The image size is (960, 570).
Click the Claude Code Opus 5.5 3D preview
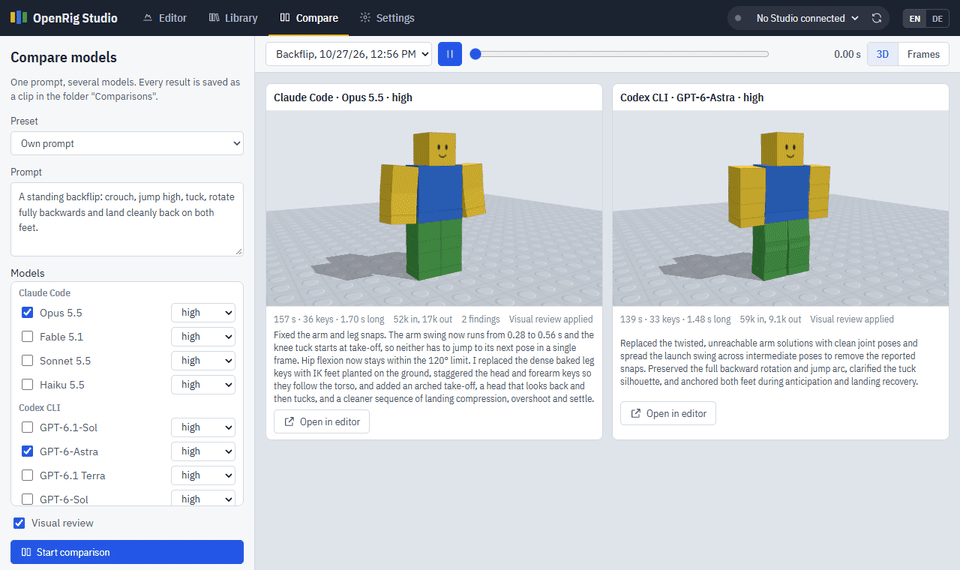tap(433, 208)
